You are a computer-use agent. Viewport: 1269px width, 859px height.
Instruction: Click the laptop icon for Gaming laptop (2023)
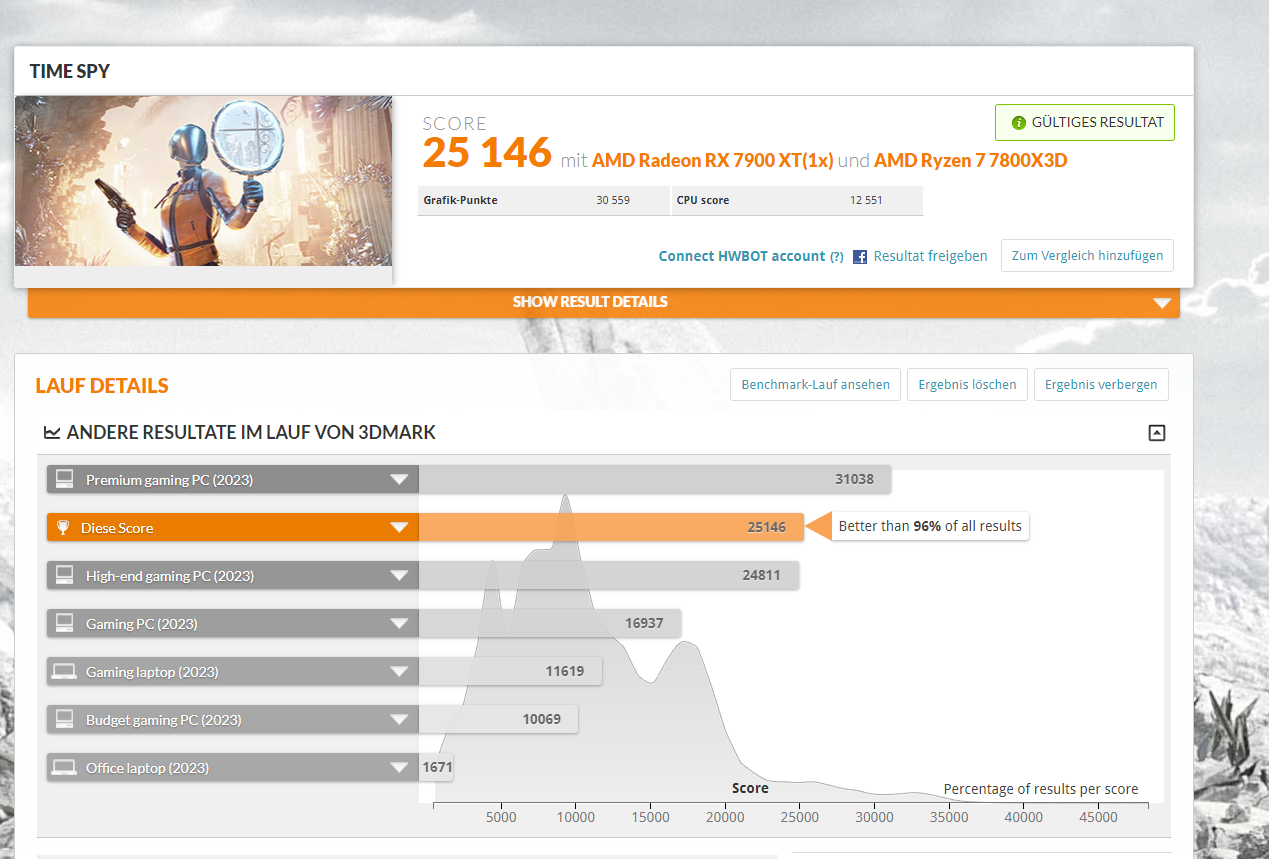65,672
